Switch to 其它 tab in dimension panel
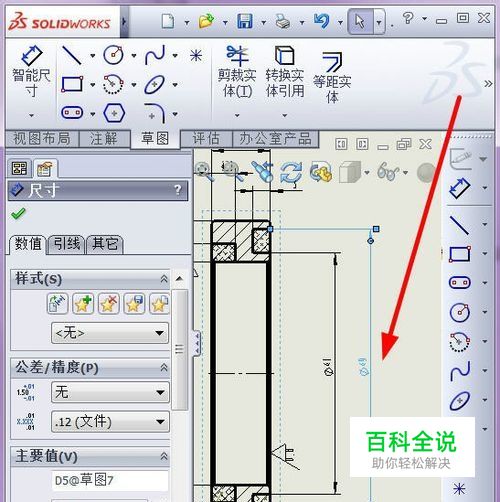The width and height of the screenshot is (500, 502). [x=105, y=244]
